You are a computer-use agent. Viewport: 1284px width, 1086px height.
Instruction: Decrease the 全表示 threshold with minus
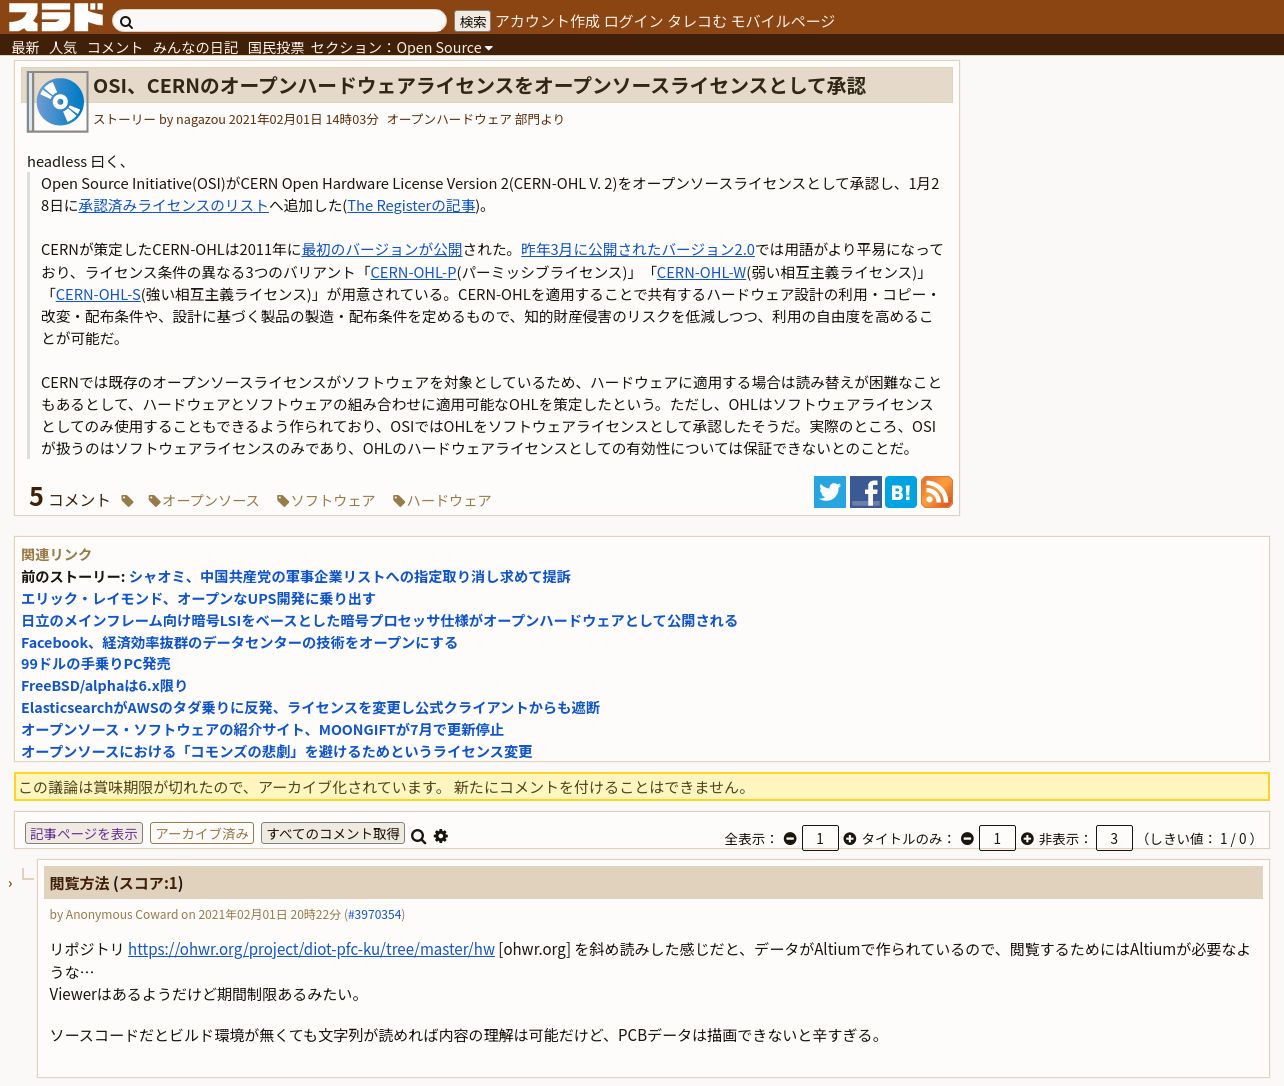[790, 839]
